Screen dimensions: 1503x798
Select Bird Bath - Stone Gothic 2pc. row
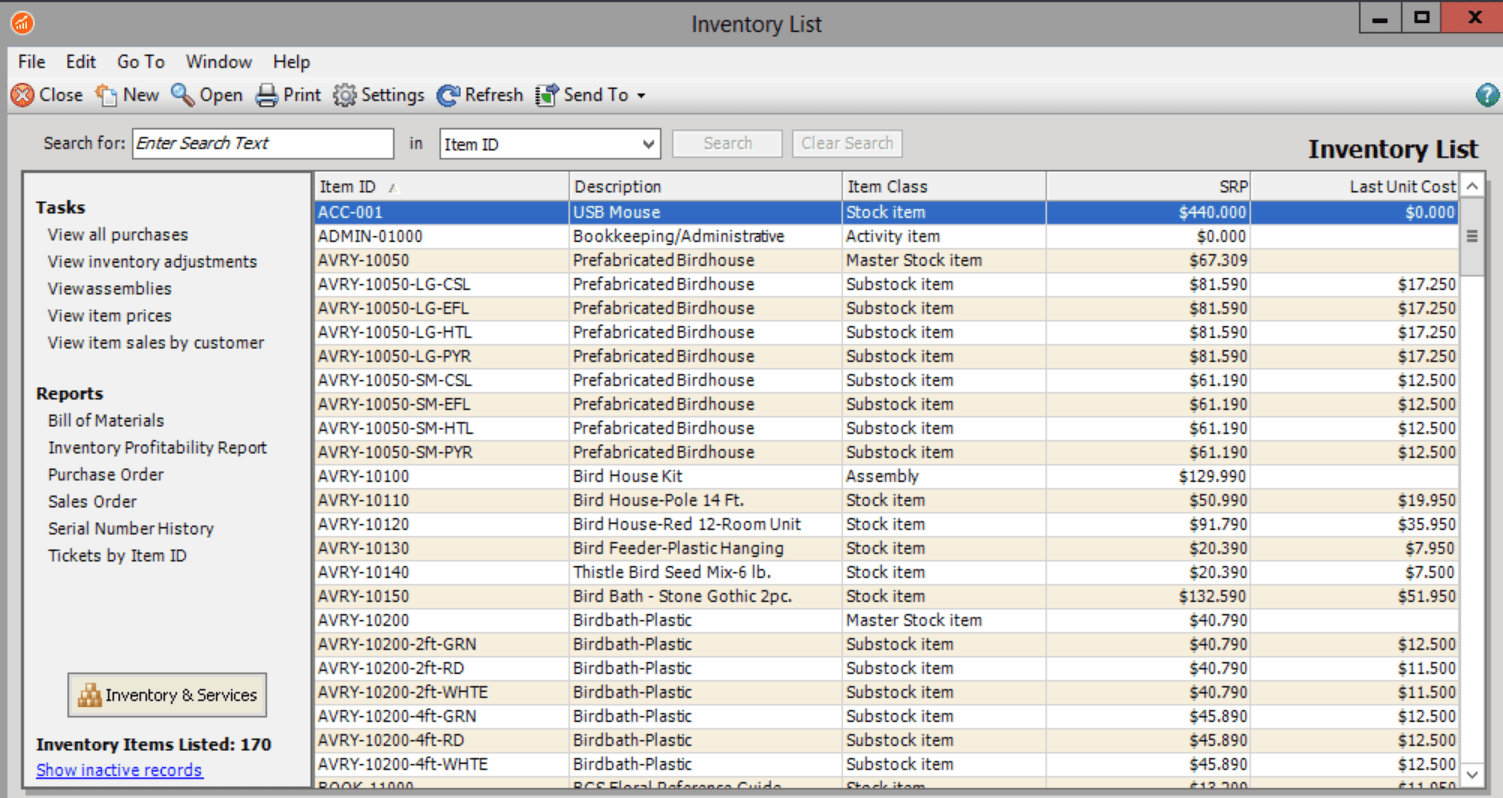[x=887, y=596]
